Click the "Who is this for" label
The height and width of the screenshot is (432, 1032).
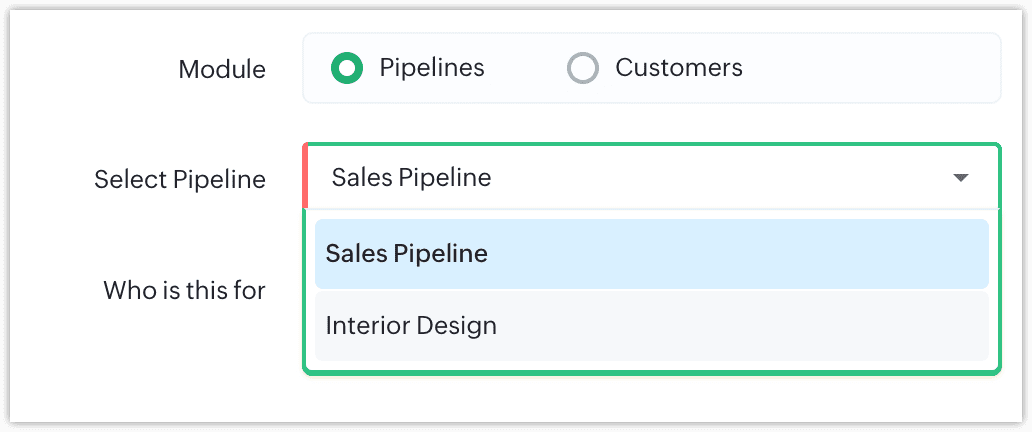click(184, 290)
